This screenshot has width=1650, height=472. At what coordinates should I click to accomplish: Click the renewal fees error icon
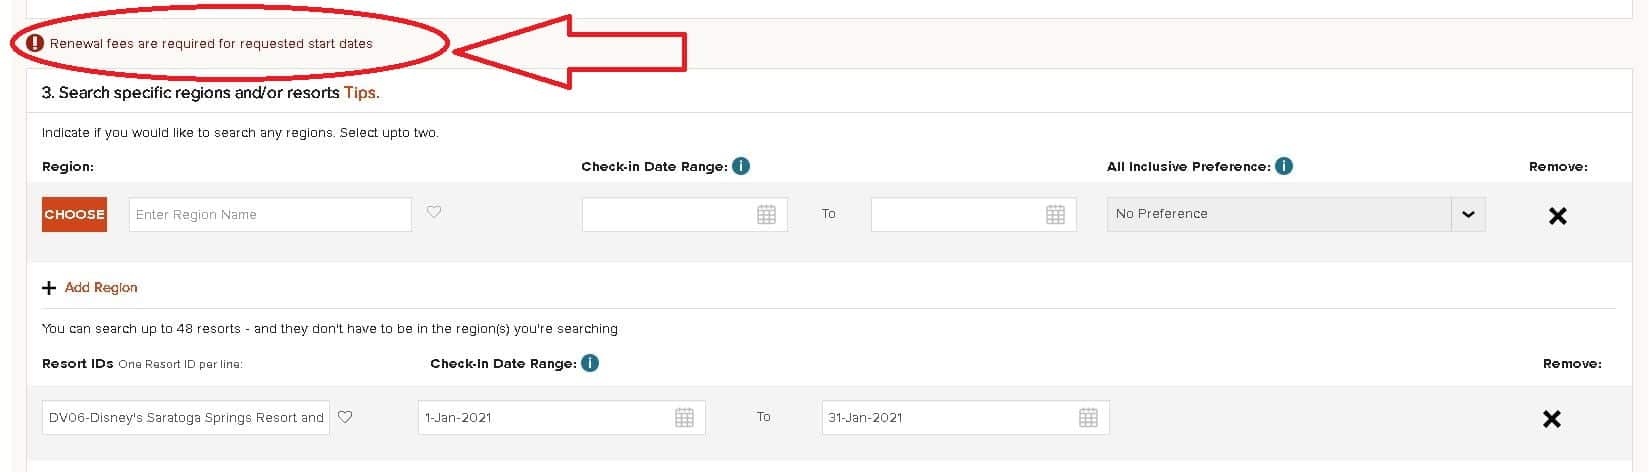click(x=35, y=43)
